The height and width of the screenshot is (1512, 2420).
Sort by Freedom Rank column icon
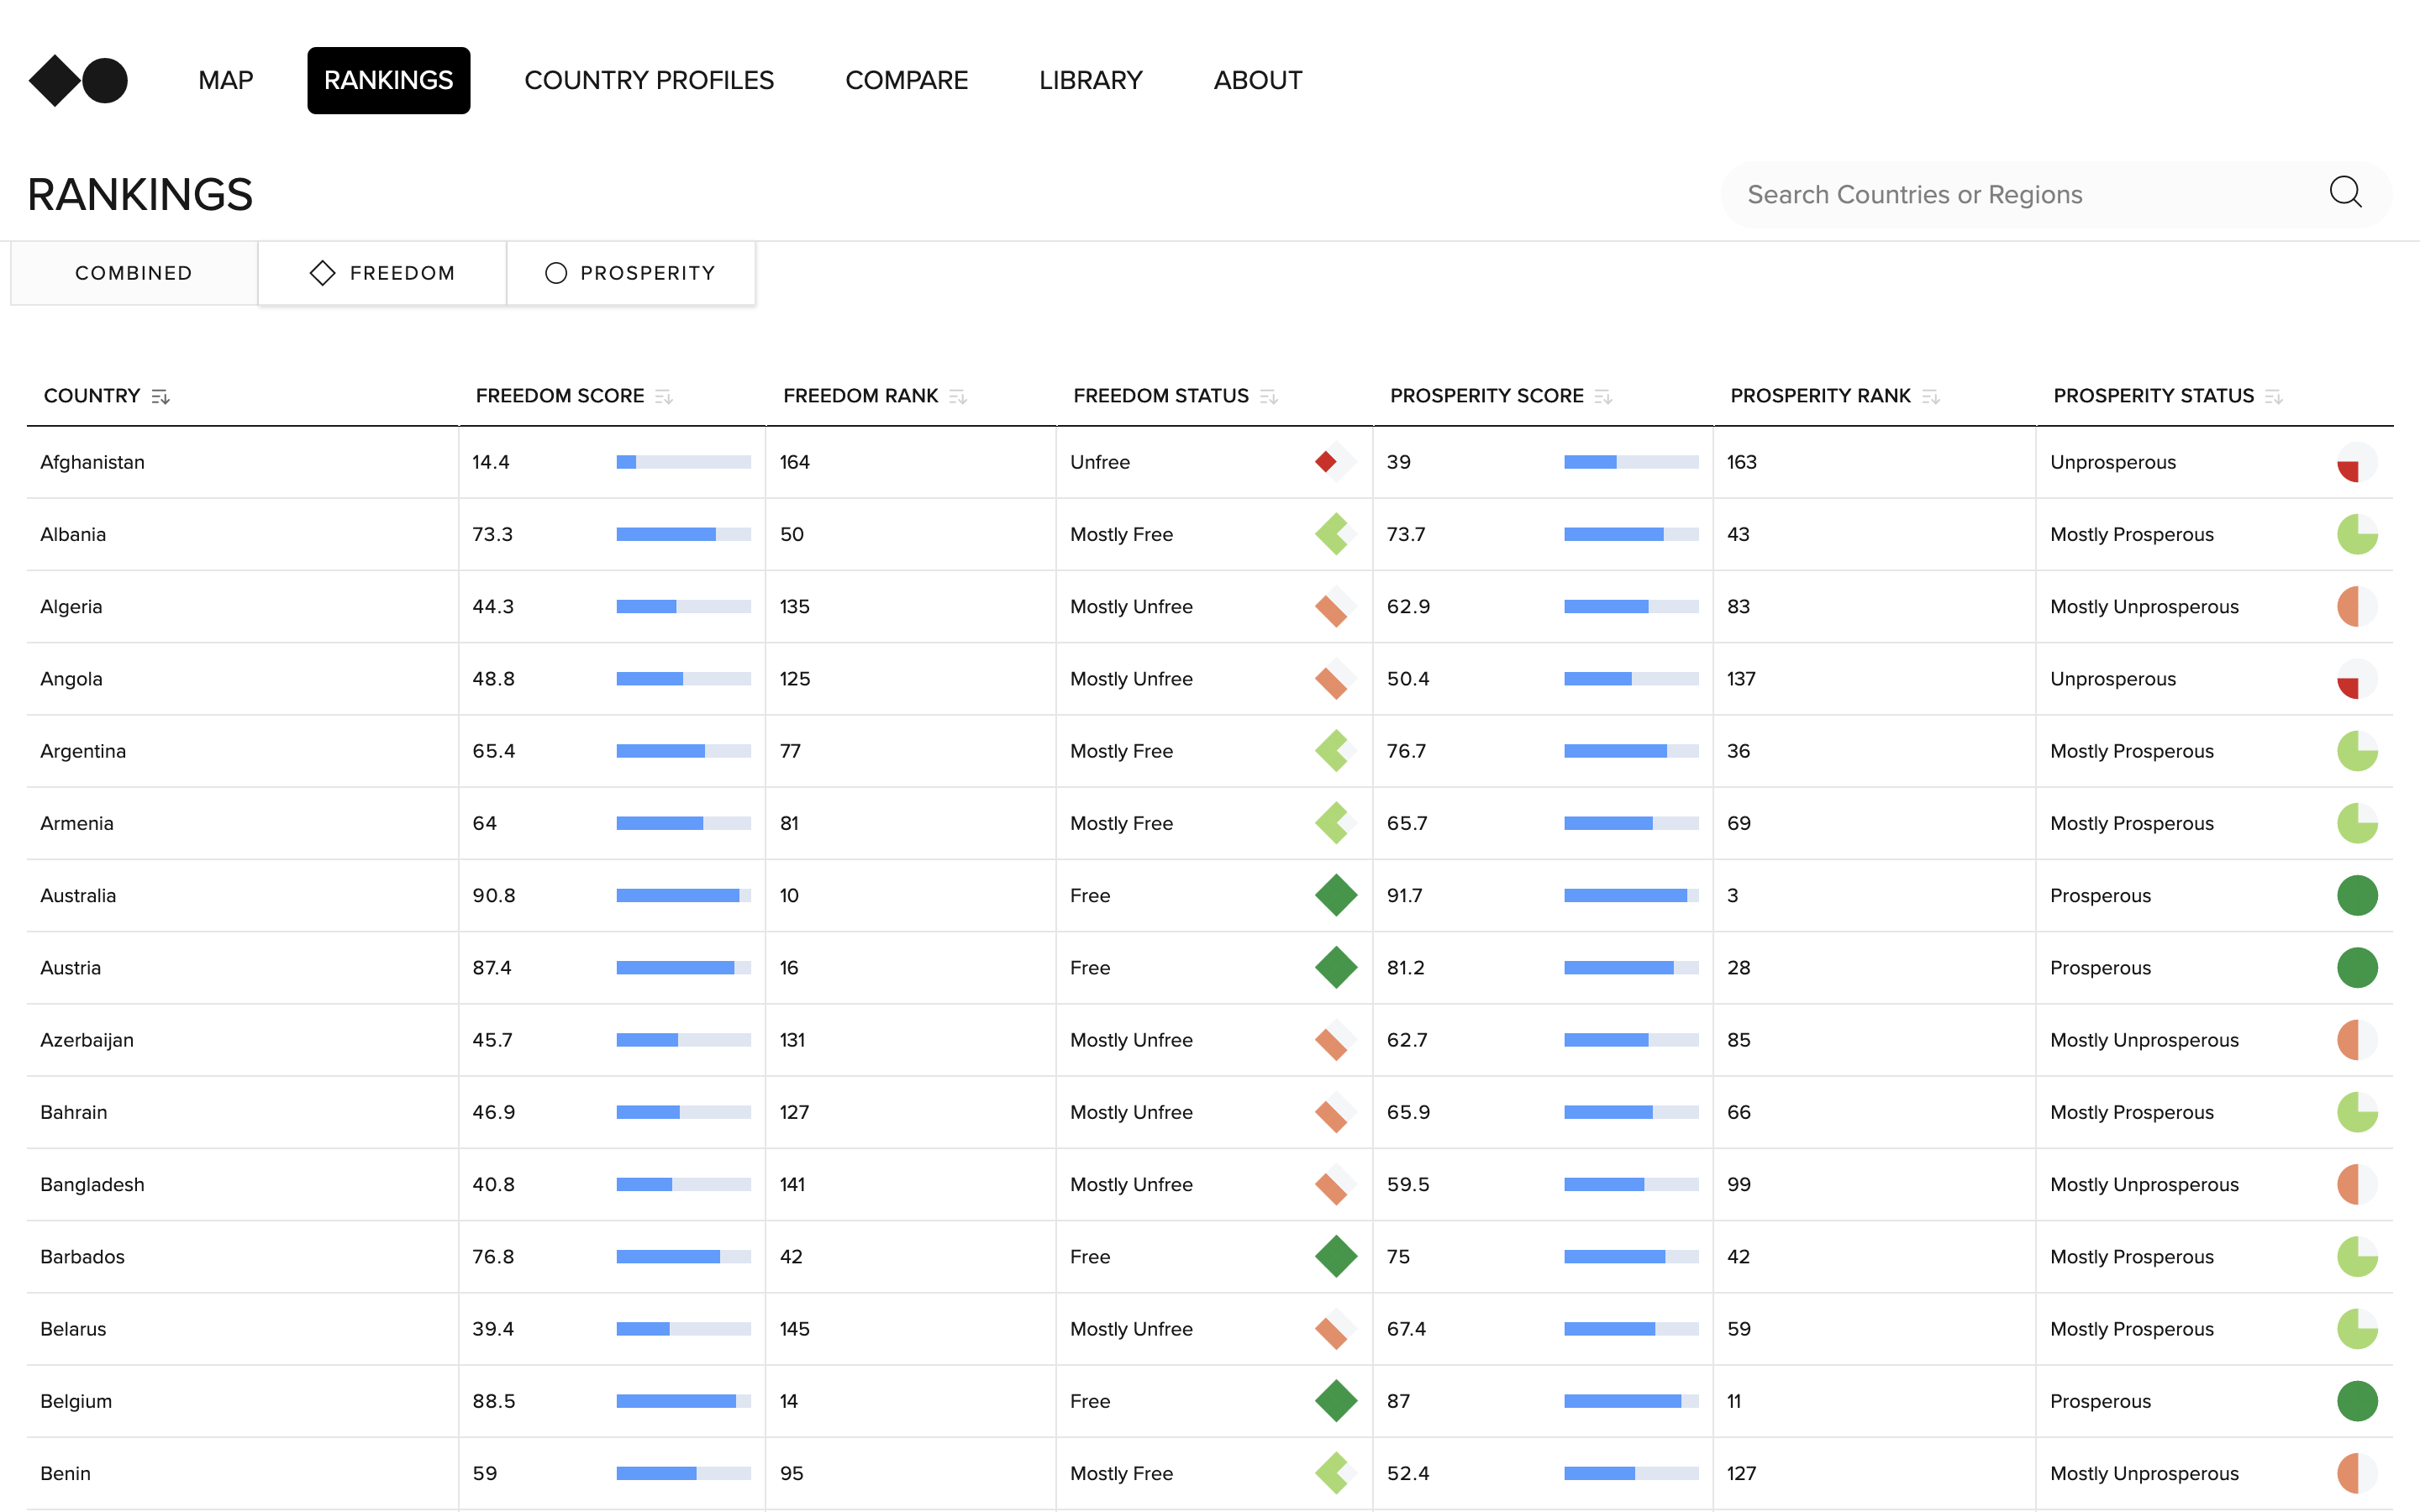pos(958,397)
